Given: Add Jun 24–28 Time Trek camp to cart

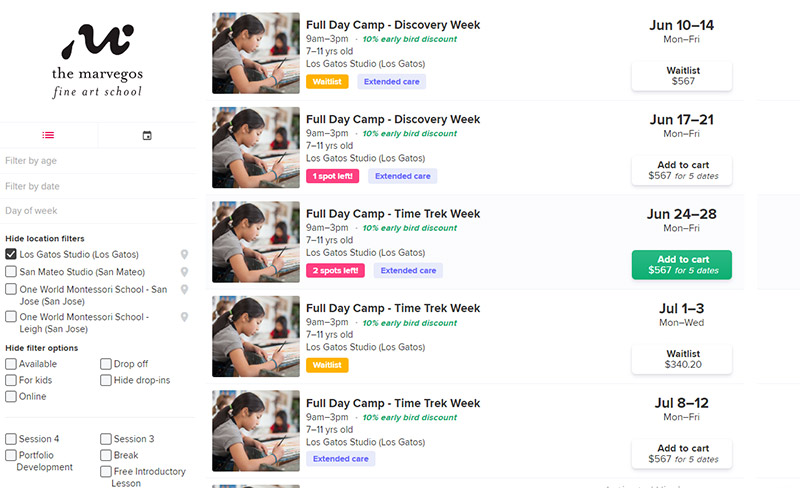Looking at the screenshot, I should (x=682, y=265).
